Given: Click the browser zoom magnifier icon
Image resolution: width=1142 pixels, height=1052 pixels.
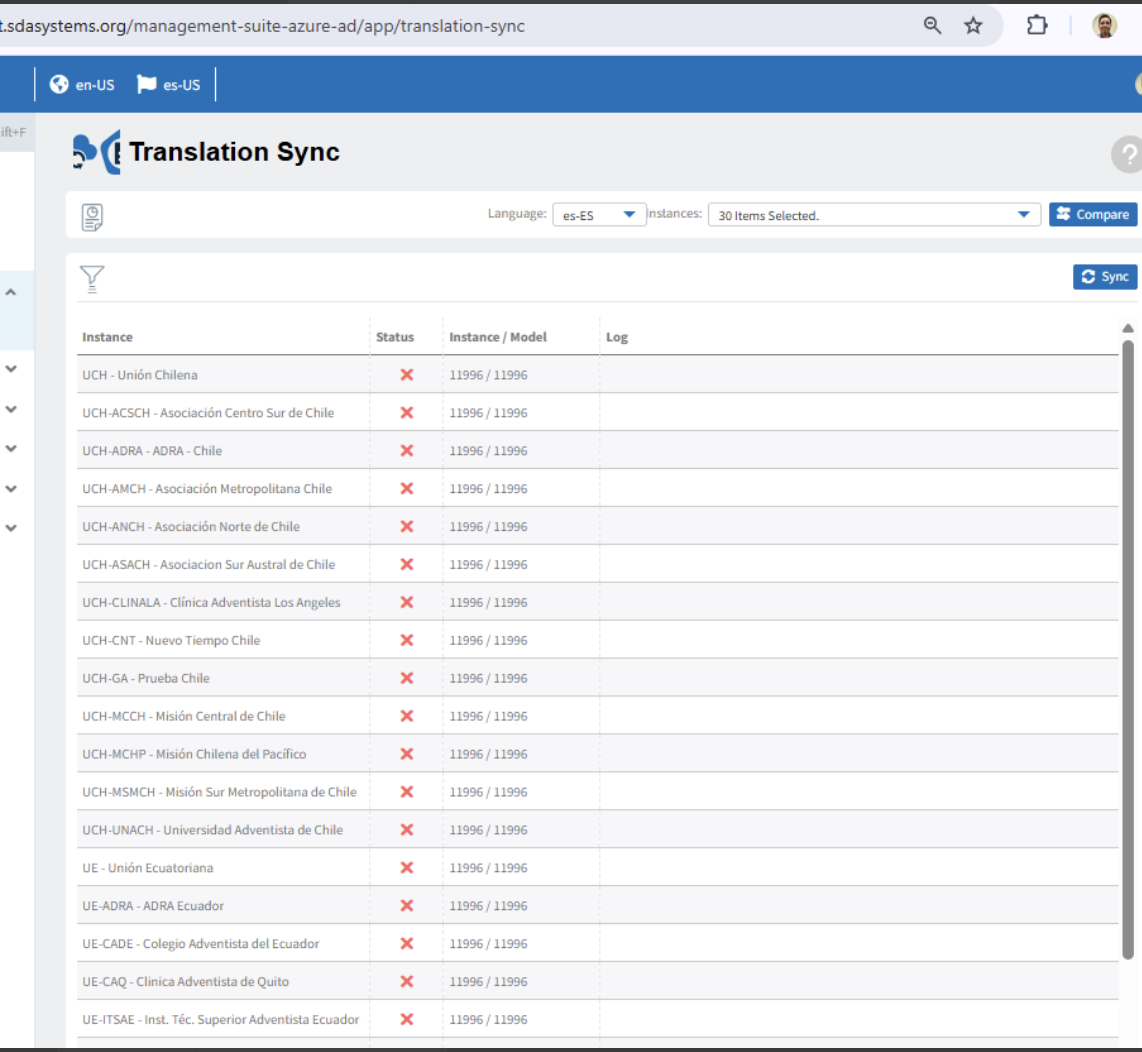Looking at the screenshot, I should [932, 25].
